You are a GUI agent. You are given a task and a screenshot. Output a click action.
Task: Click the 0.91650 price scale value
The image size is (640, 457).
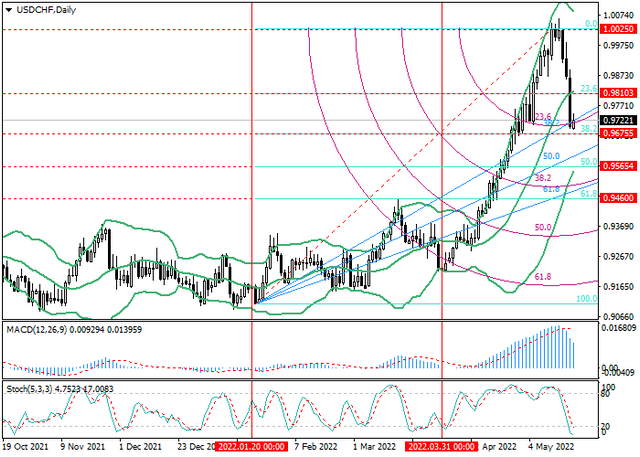(619, 287)
